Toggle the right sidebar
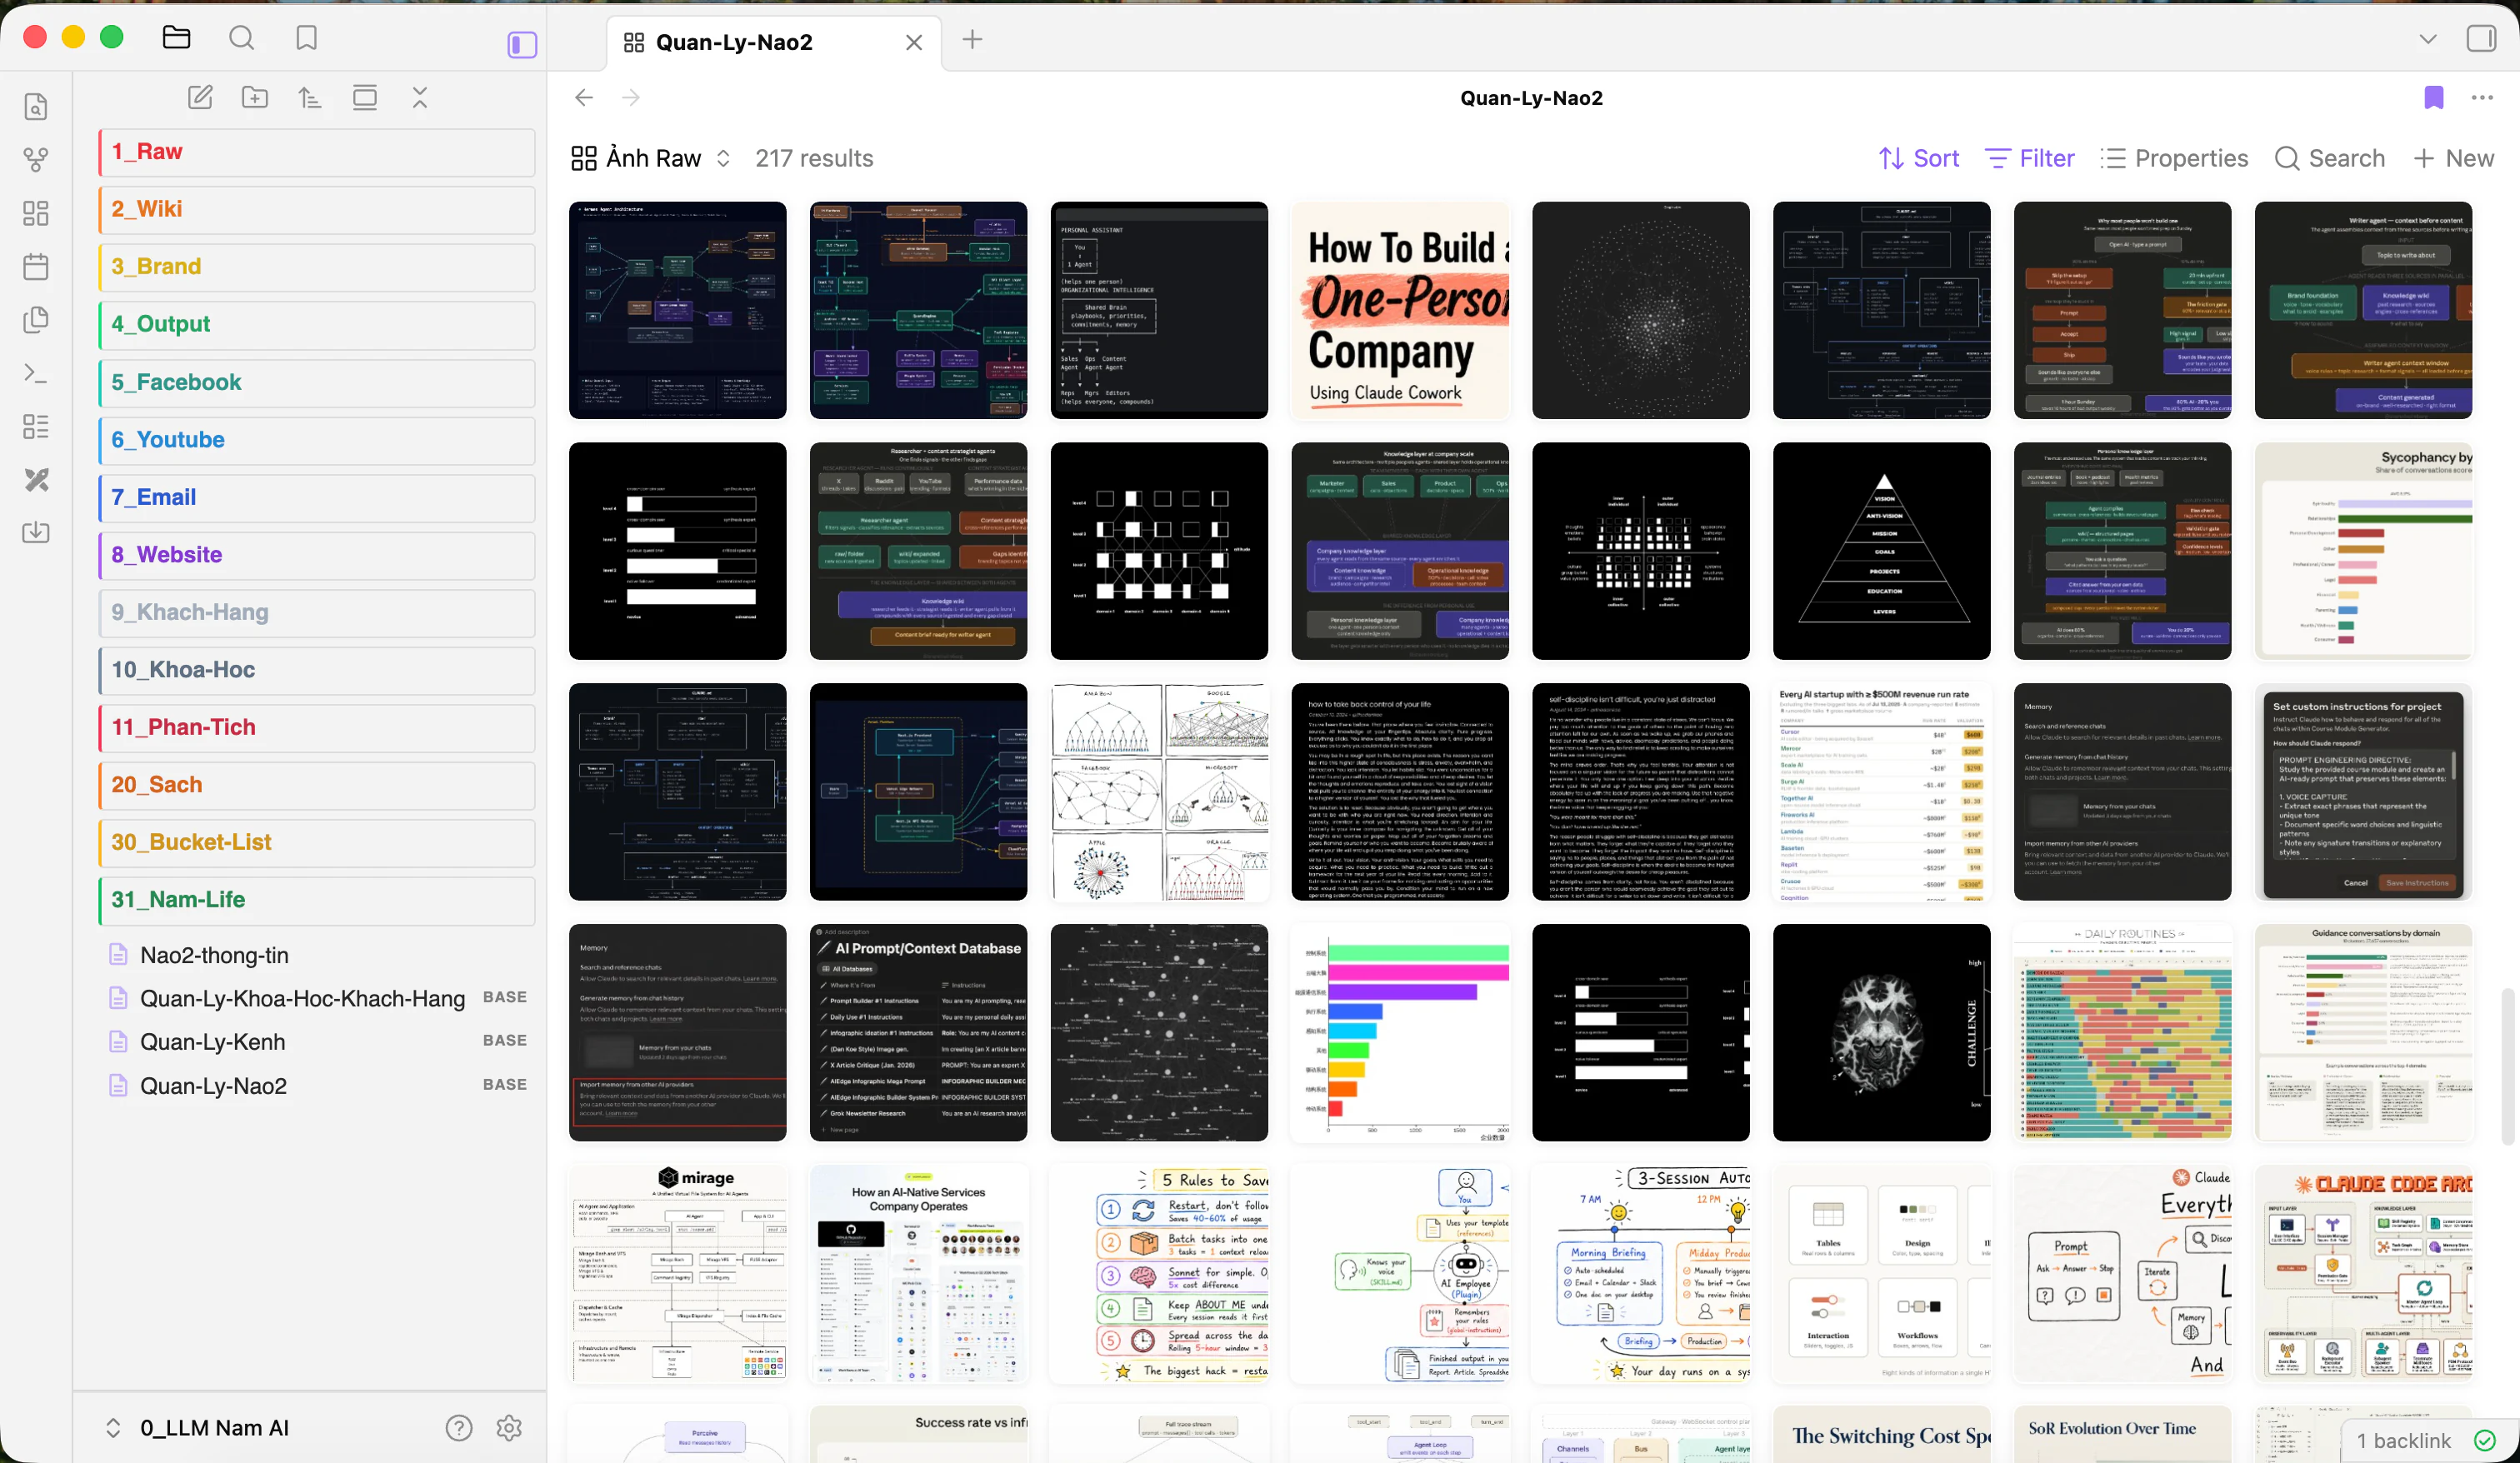 (2482, 38)
